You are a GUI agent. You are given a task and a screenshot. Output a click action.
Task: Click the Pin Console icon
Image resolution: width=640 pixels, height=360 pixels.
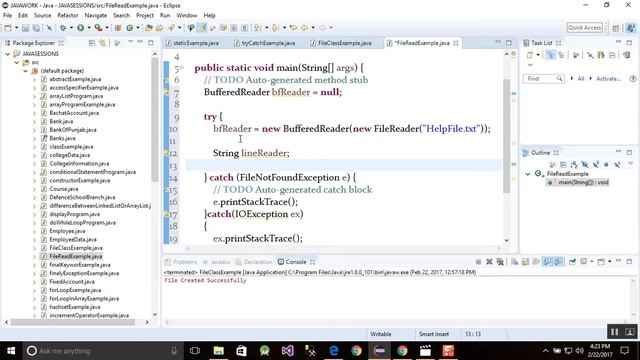pyautogui.click(x=573, y=262)
